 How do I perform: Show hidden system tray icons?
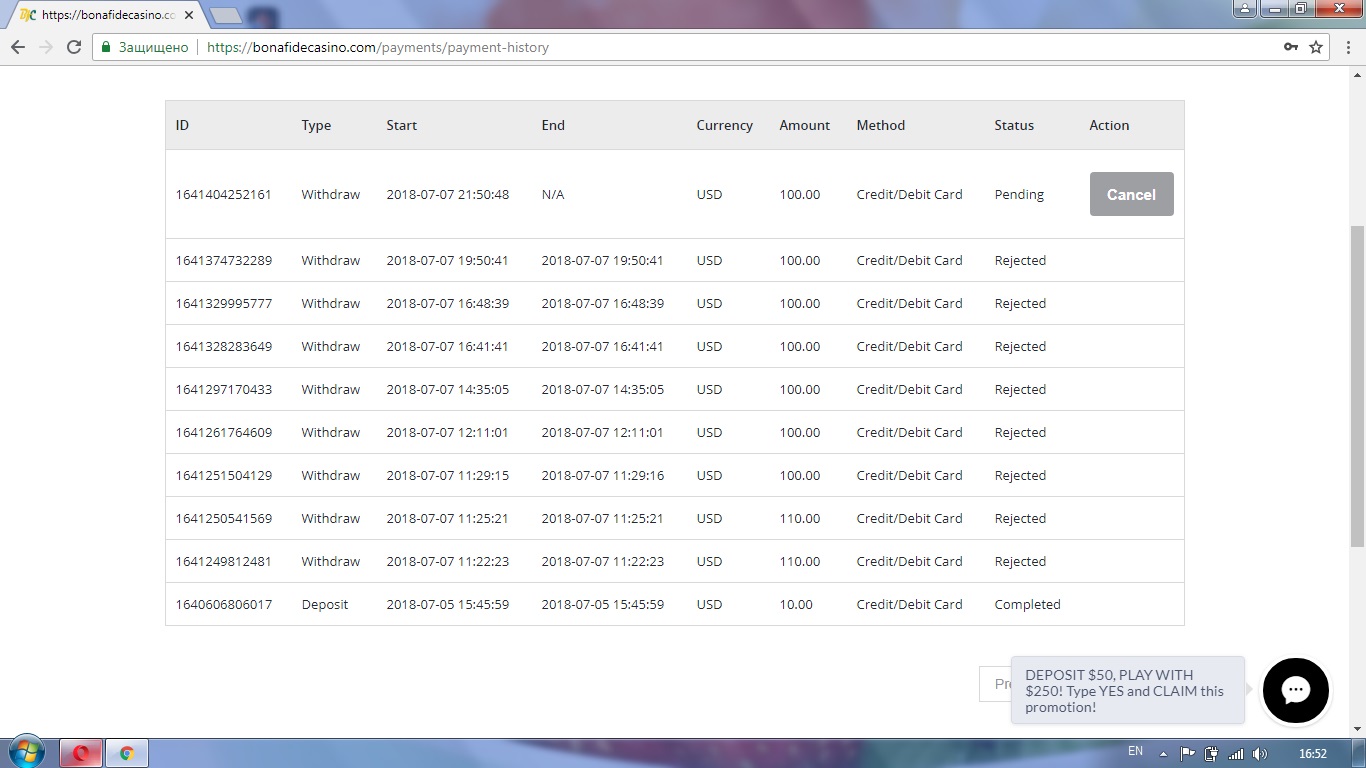(1163, 754)
